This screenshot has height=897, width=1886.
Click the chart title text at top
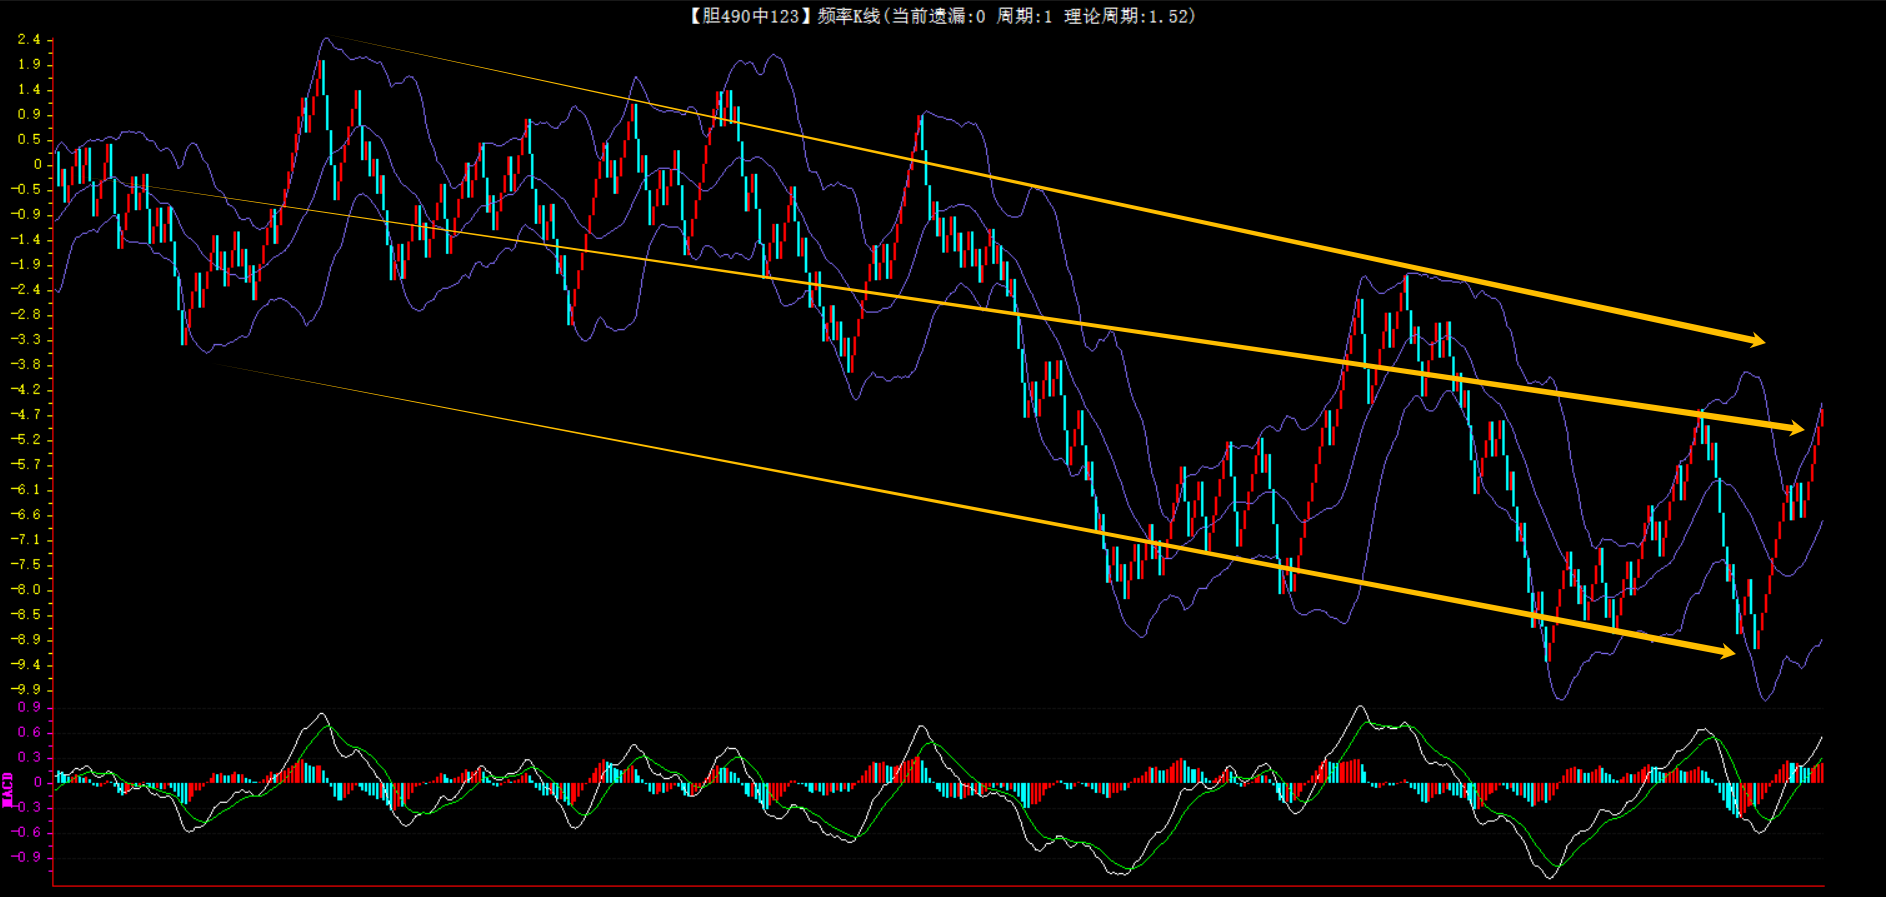click(941, 16)
